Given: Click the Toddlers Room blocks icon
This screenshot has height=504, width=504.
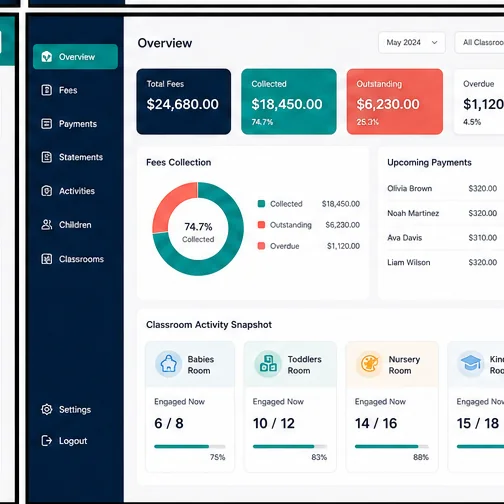Looking at the screenshot, I should 268,364.
